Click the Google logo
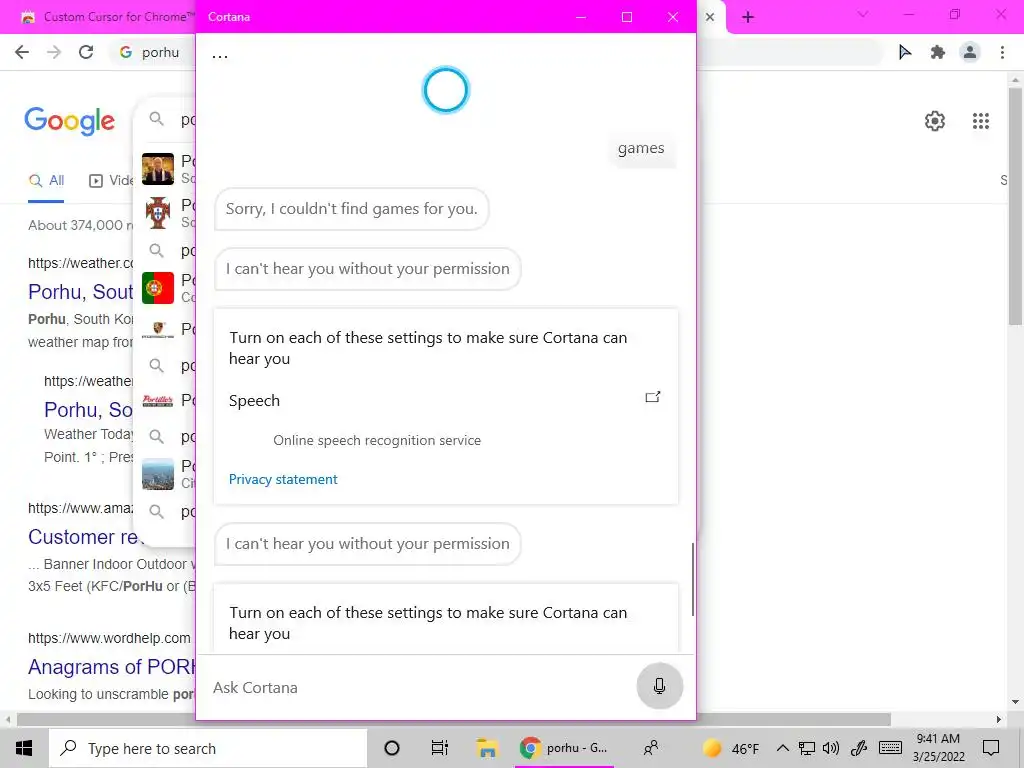Viewport: 1024px width, 768px height. pyautogui.click(x=70, y=121)
